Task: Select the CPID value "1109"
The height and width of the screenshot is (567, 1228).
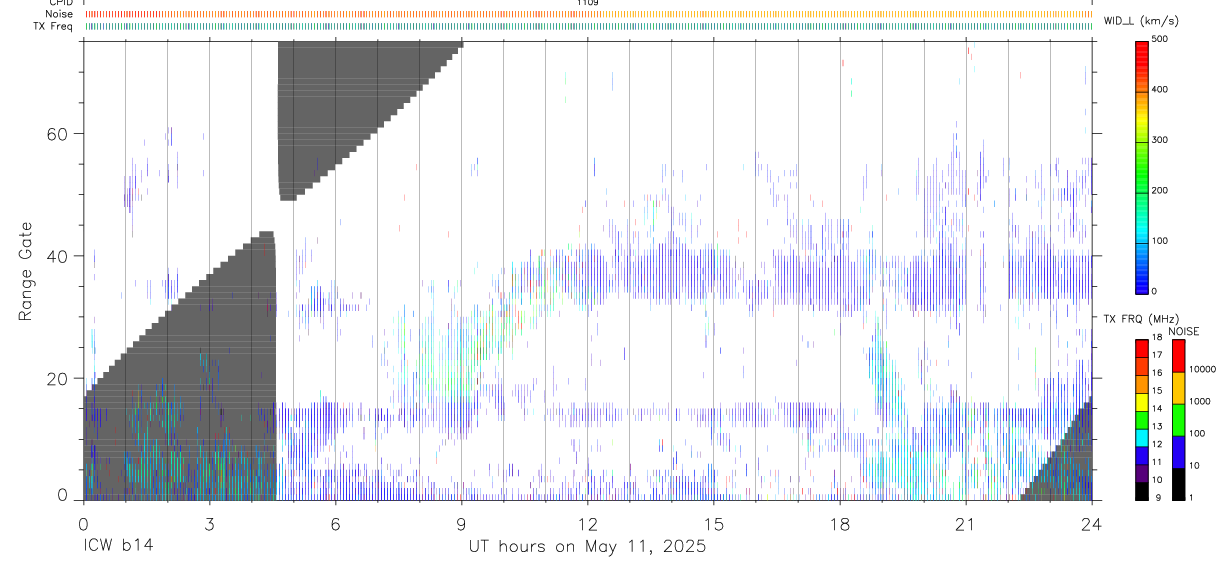Action: (x=587, y=3)
